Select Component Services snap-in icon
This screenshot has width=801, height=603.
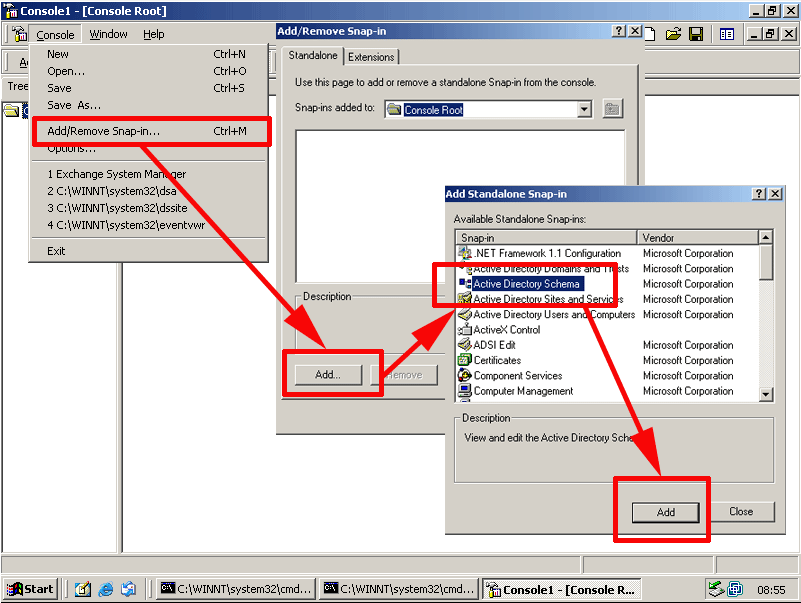tap(464, 376)
